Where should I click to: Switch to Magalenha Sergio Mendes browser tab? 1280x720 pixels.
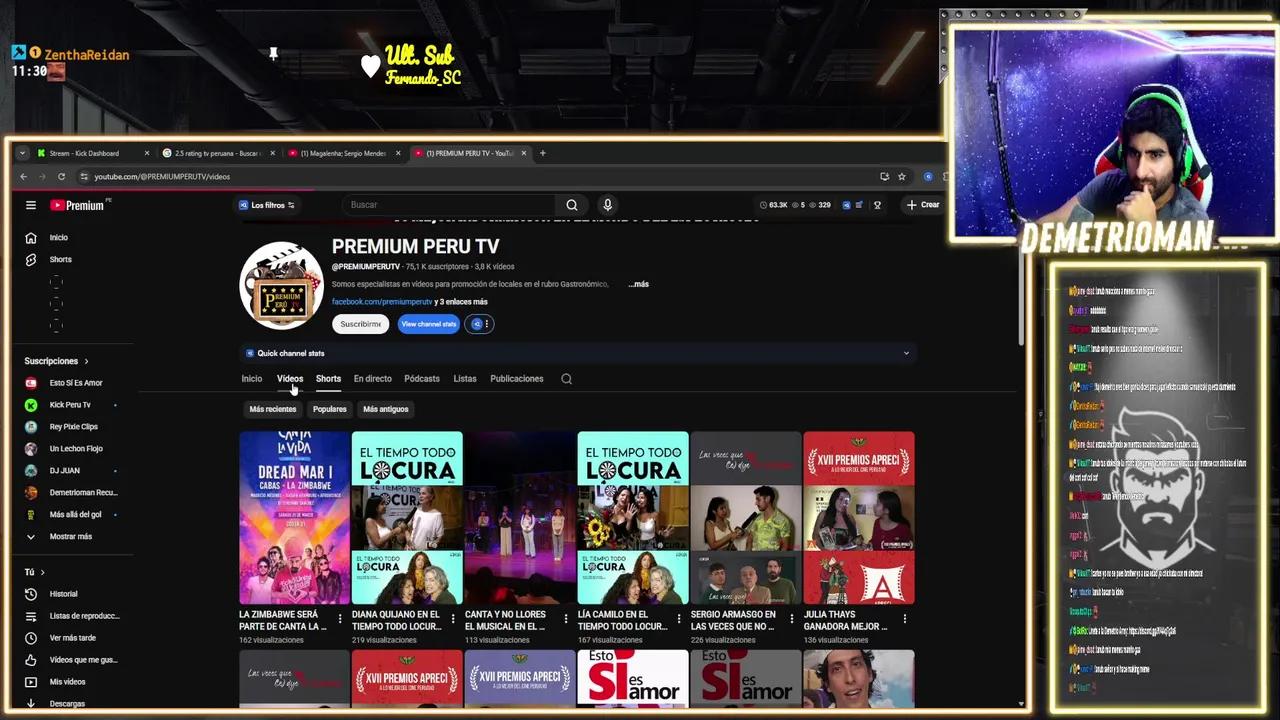(x=343, y=153)
